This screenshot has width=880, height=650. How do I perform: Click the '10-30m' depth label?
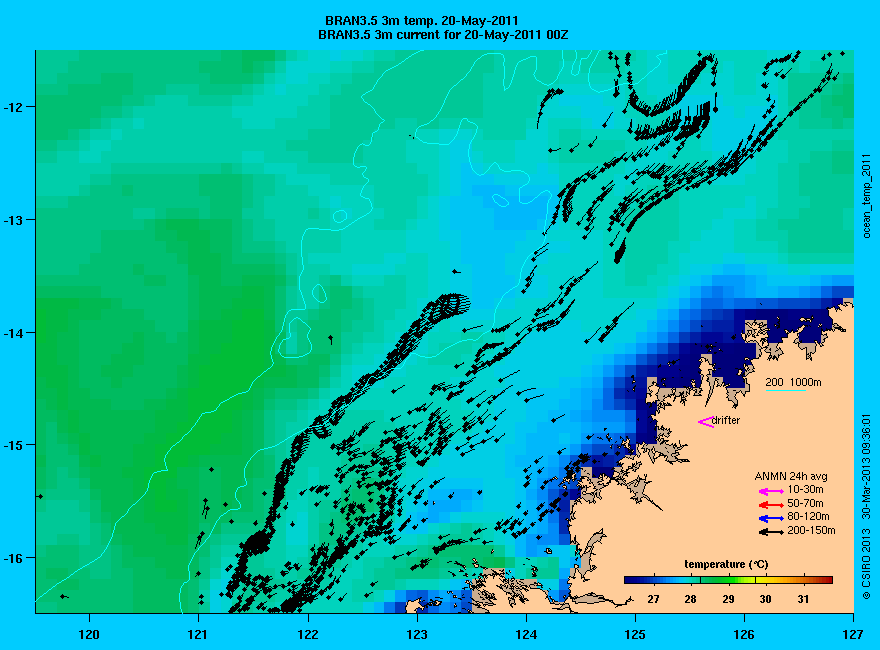(x=805, y=489)
